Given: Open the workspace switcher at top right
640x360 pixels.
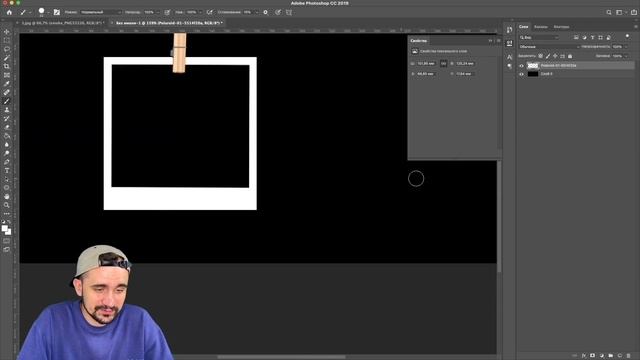Looking at the screenshot, I should click(620, 13).
